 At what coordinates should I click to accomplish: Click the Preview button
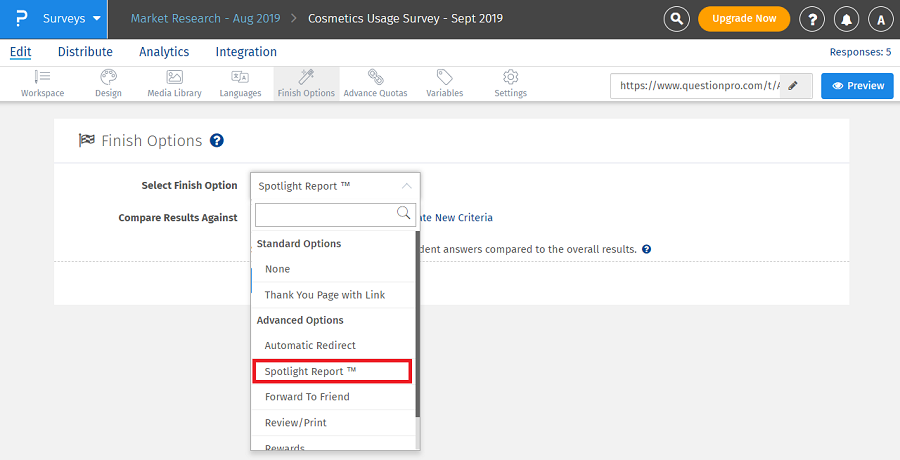click(857, 86)
